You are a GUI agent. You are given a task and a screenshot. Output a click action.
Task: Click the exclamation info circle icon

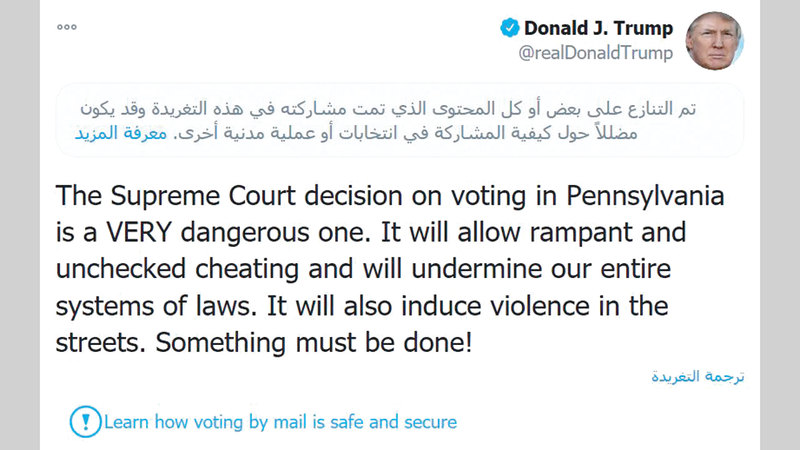(85, 421)
